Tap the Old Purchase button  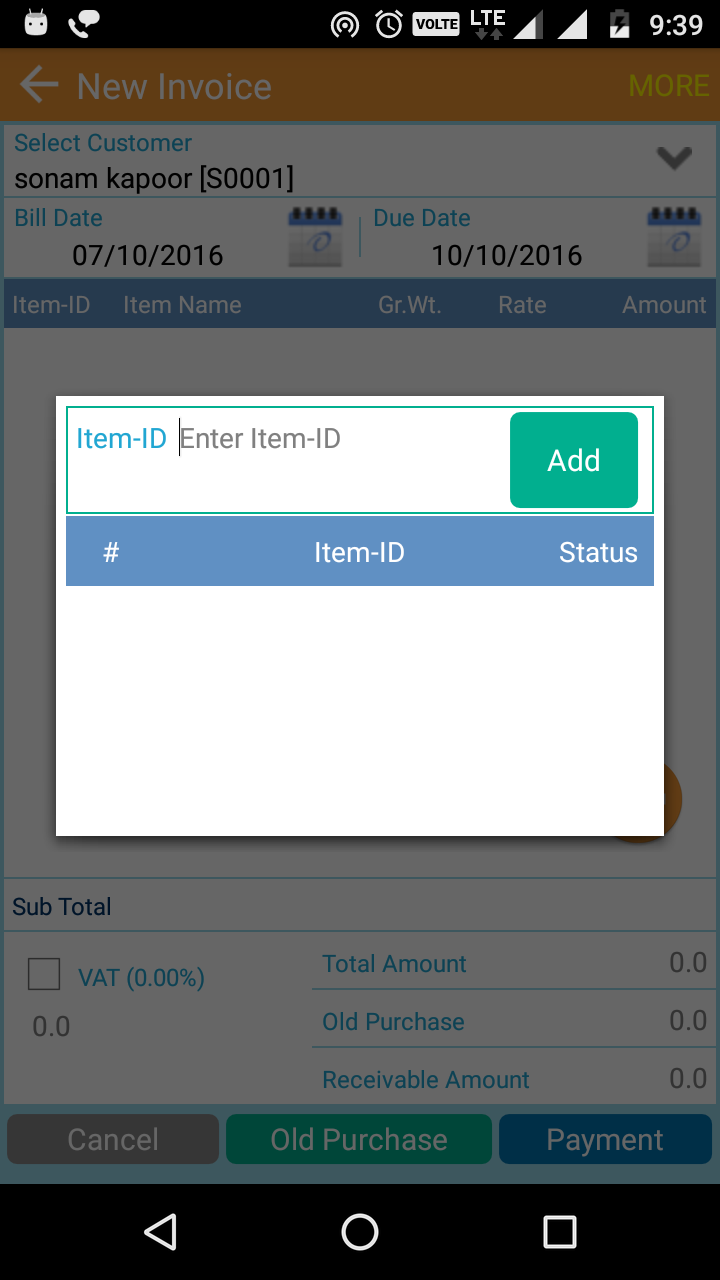pos(359,1139)
